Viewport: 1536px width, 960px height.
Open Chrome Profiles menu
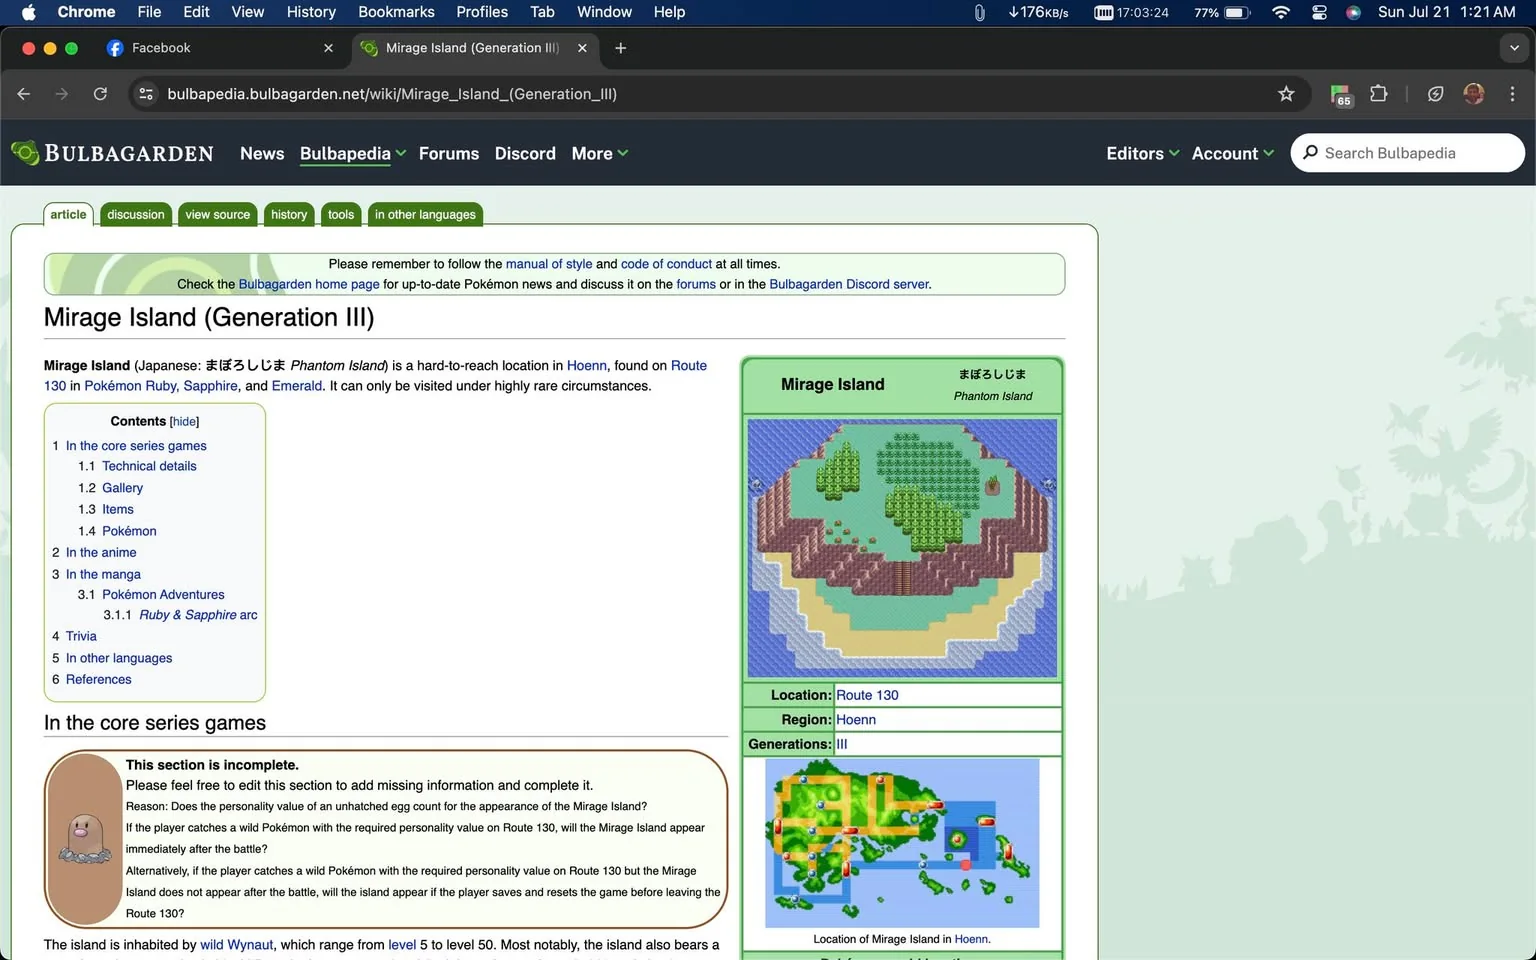pos(482,12)
